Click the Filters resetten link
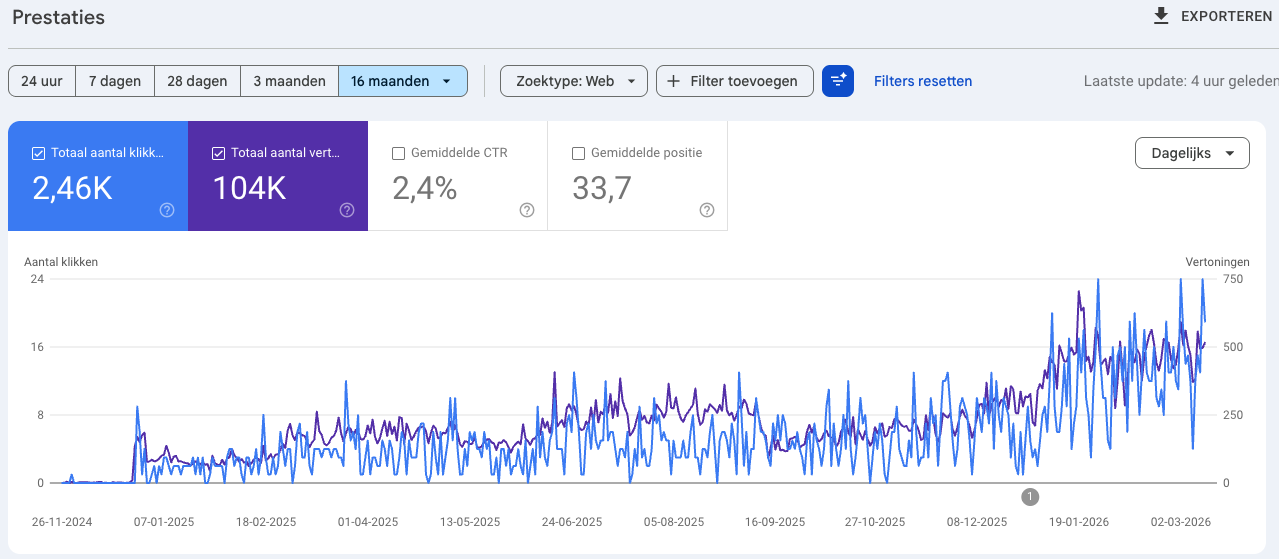 [923, 81]
